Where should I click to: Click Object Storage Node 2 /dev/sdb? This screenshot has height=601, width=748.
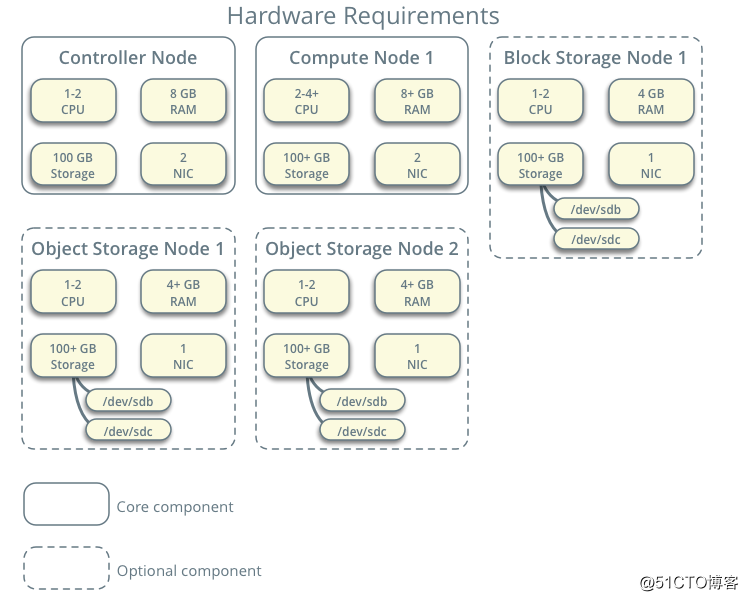click(x=362, y=401)
